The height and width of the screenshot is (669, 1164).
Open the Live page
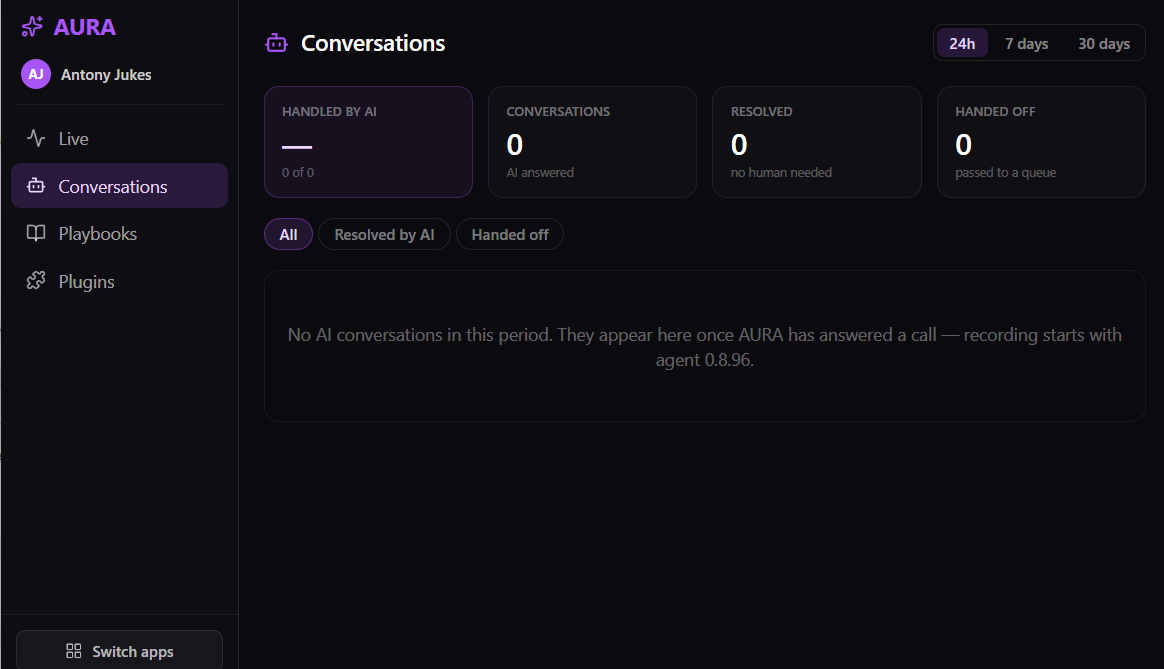tap(120, 138)
